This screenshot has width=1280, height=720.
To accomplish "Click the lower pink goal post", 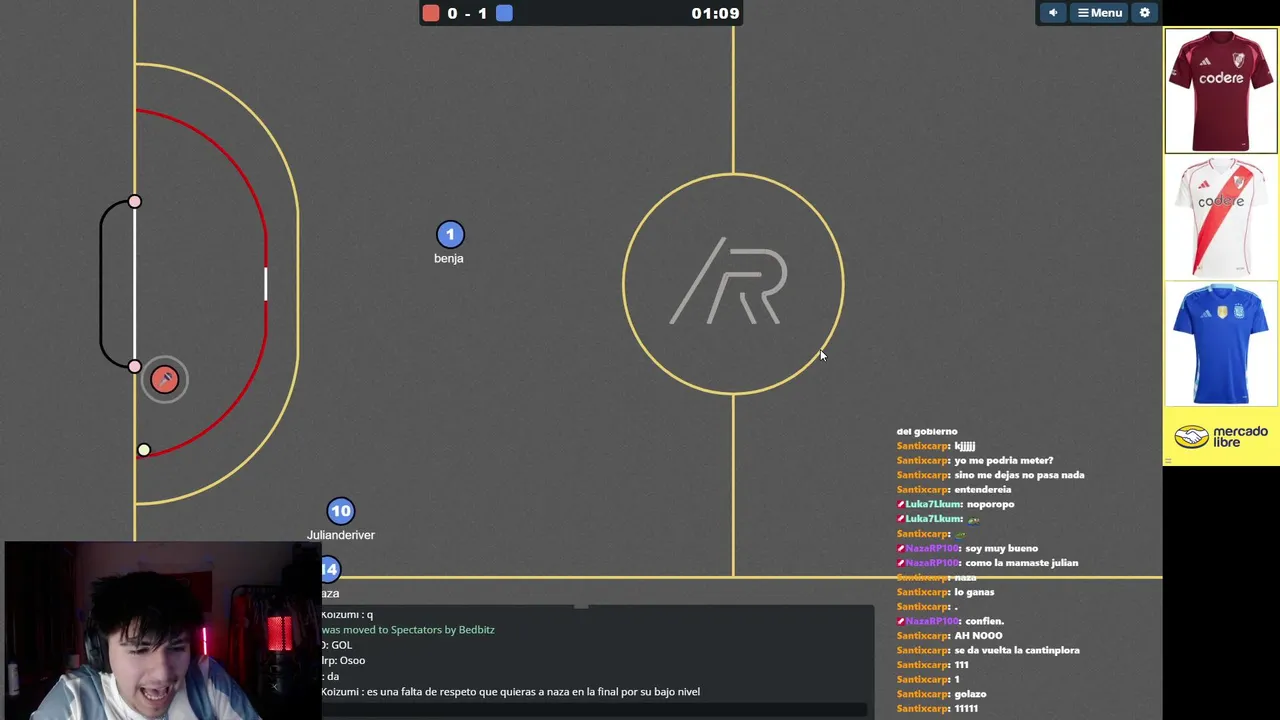I will coord(135,367).
